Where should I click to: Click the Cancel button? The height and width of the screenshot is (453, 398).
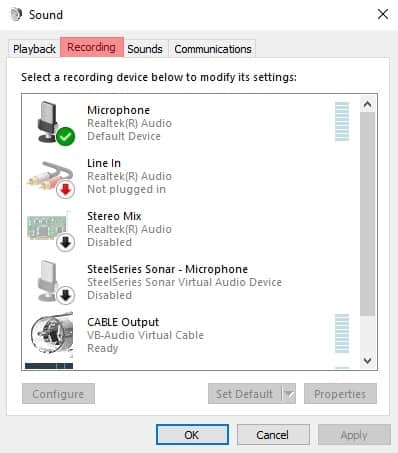point(273,435)
